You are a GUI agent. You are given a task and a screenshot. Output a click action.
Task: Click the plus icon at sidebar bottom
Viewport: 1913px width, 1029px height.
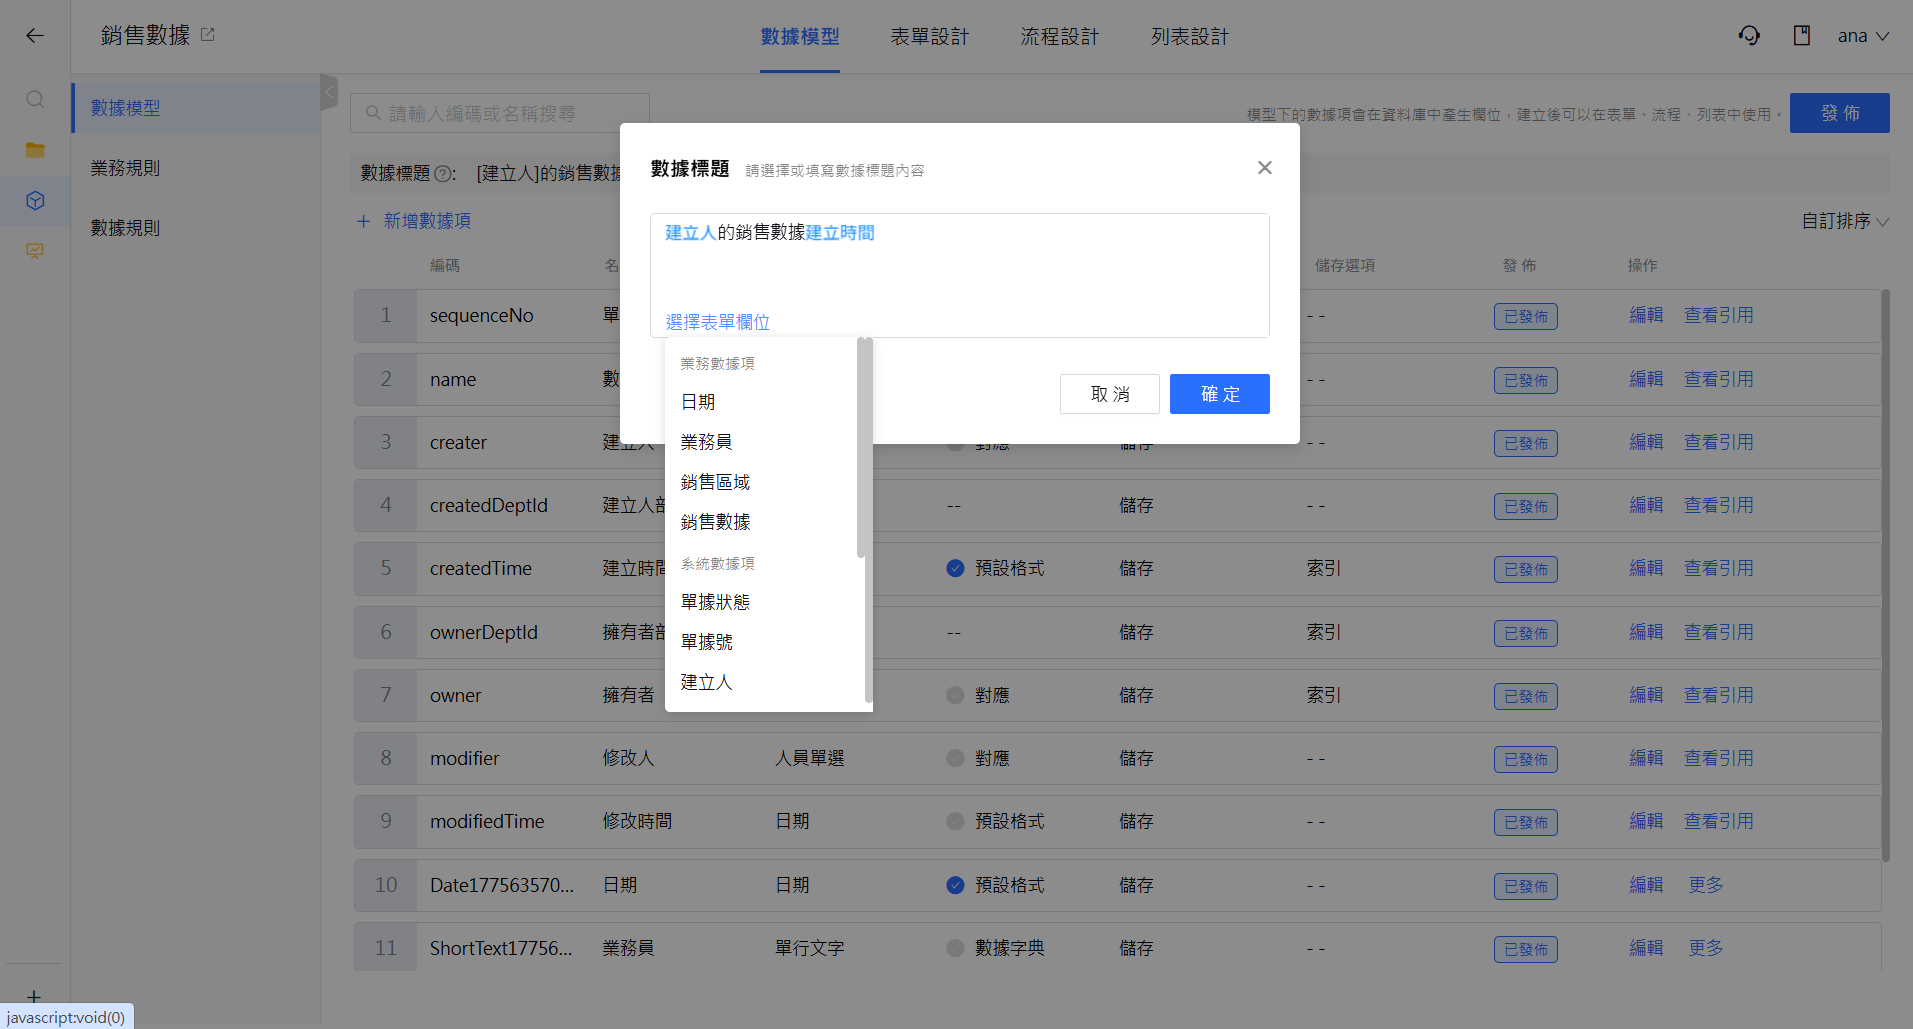[x=34, y=997]
